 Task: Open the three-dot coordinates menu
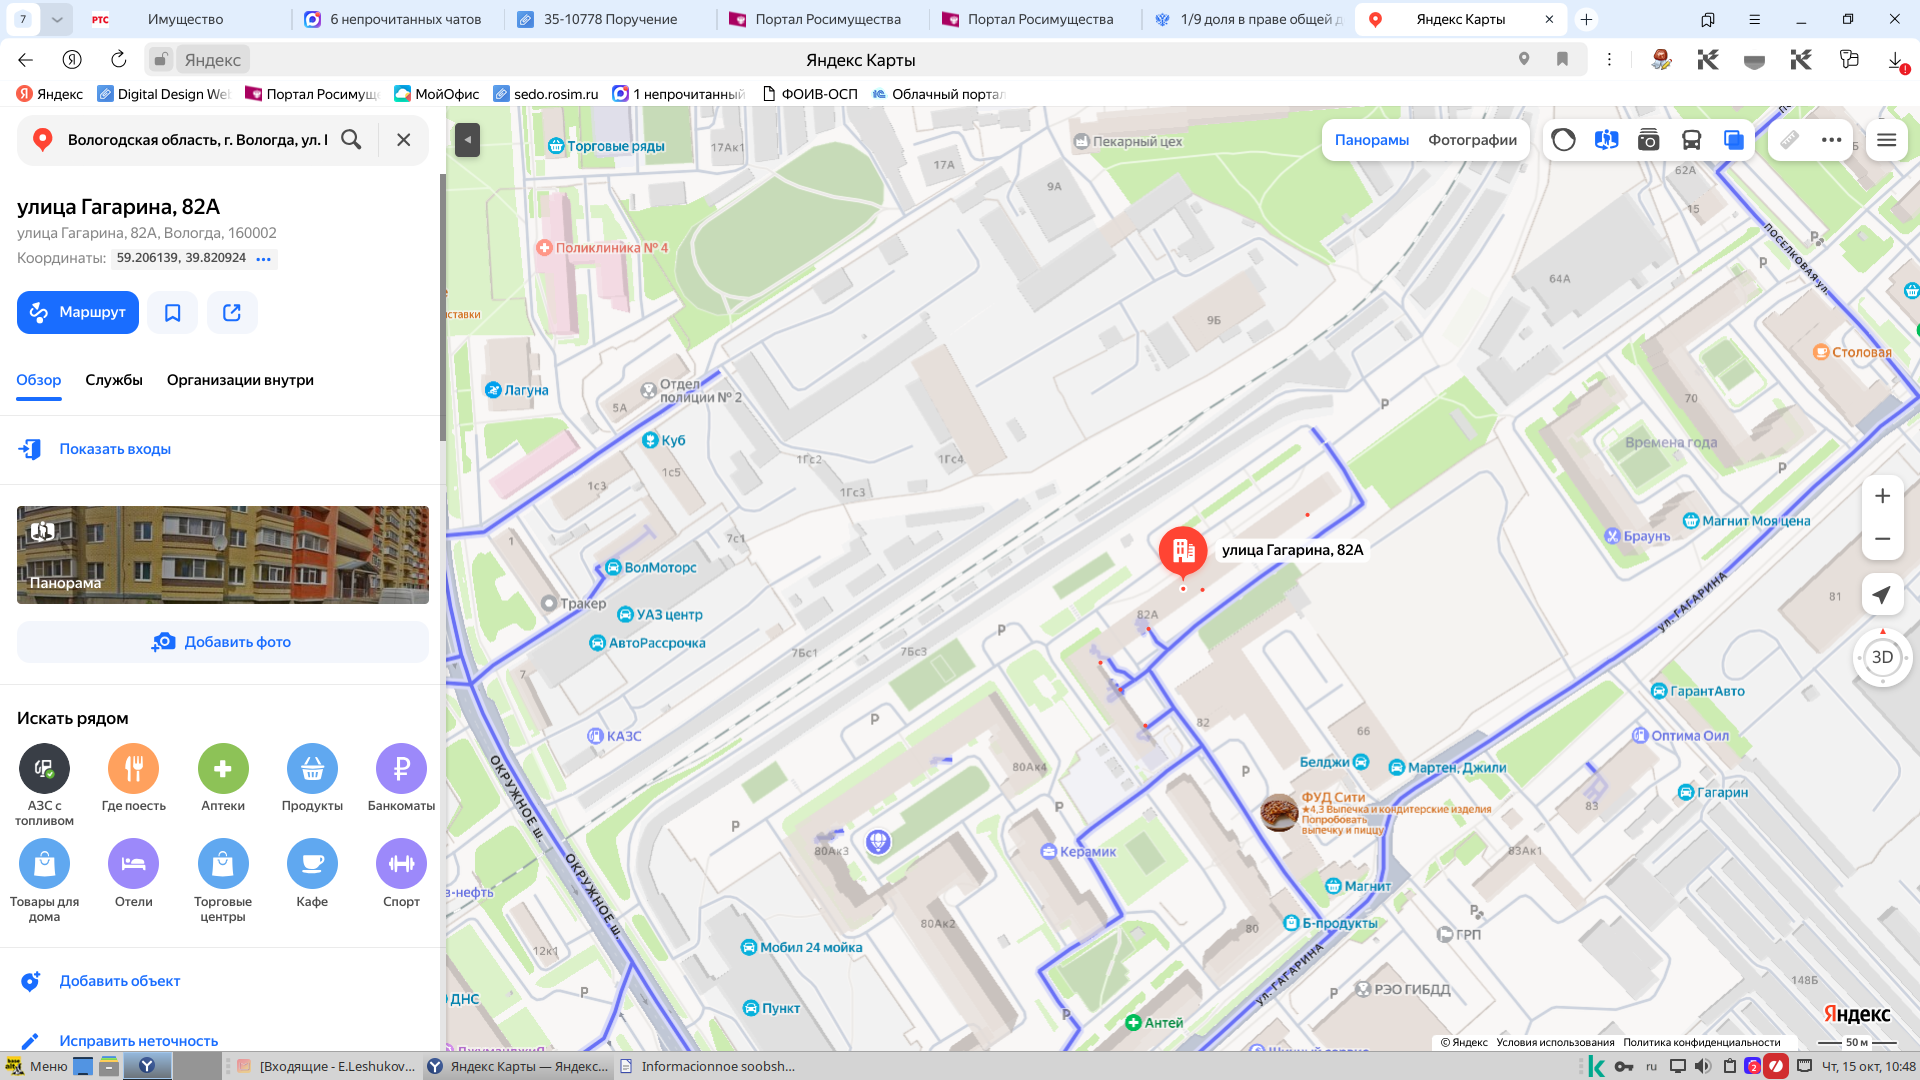264,259
